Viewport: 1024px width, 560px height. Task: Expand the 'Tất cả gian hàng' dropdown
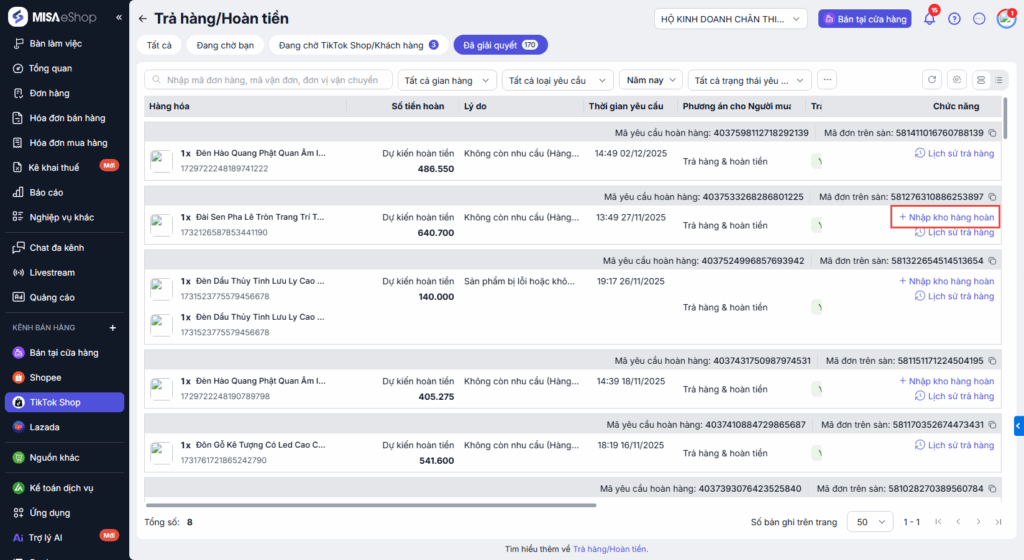tap(446, 80)
